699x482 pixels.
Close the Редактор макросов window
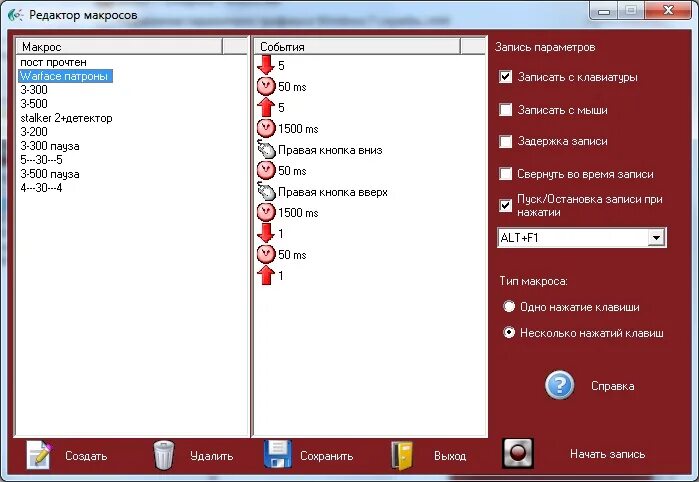[668, 11]
